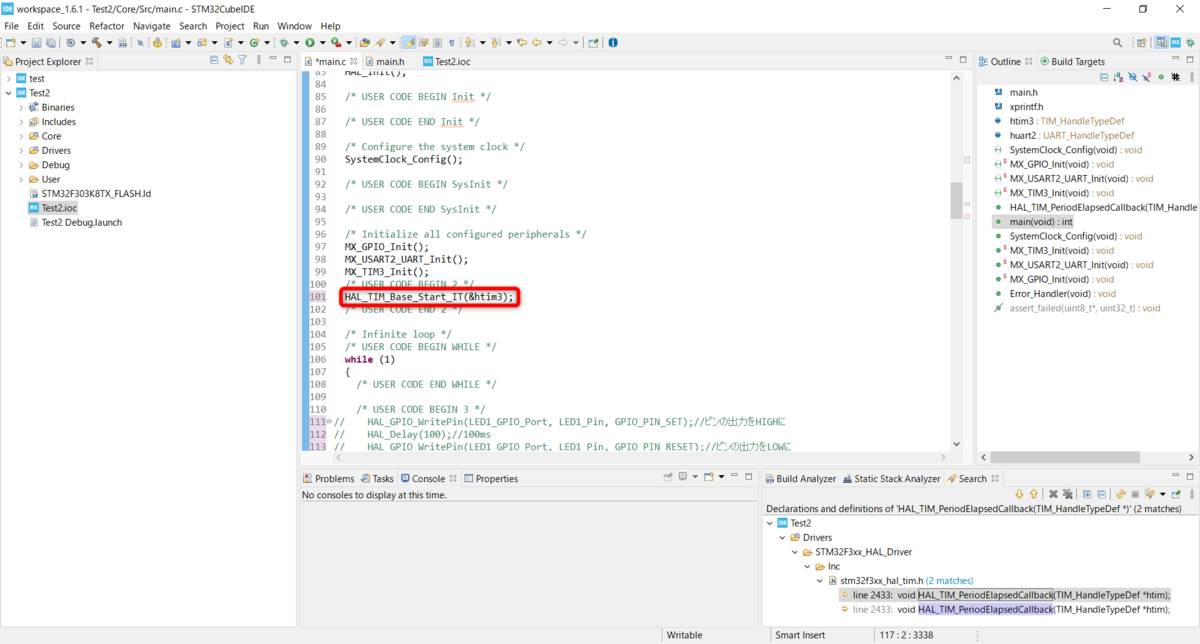Show previous match arrow in Search panel

pyautogui.click(x=1033, y=494)
